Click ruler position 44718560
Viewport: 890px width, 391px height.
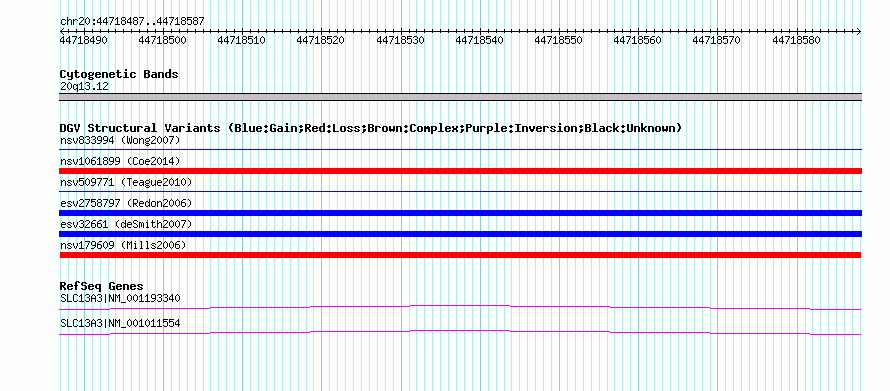(x=637, y=40)
